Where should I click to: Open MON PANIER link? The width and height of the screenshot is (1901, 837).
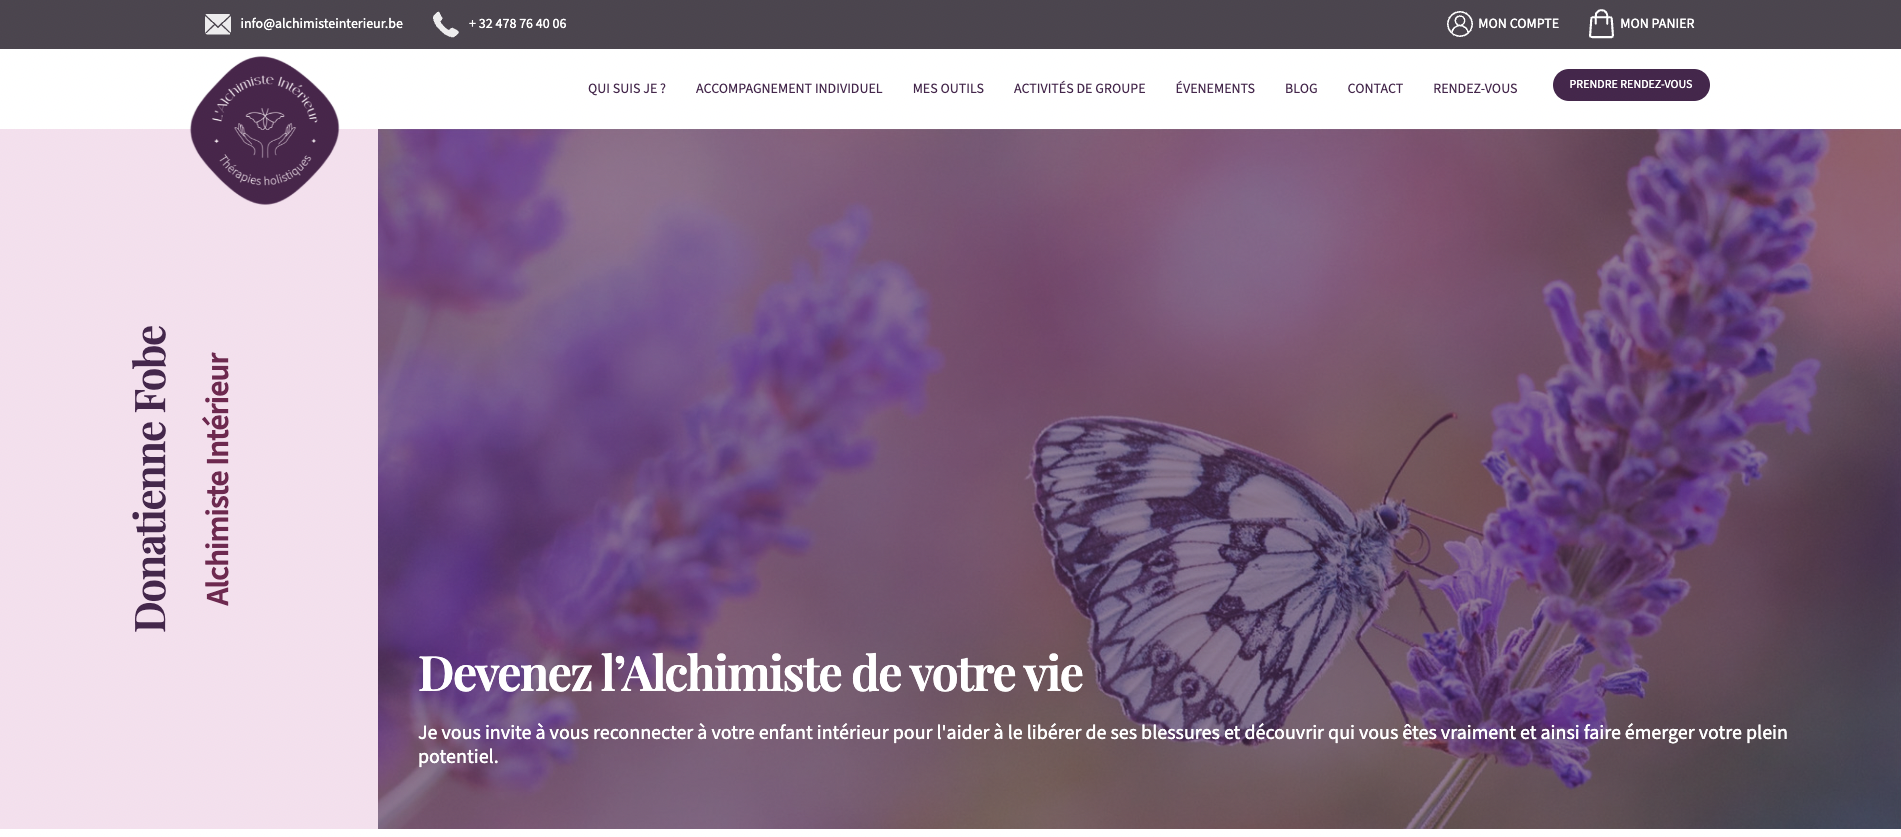tap(1657, 24)
